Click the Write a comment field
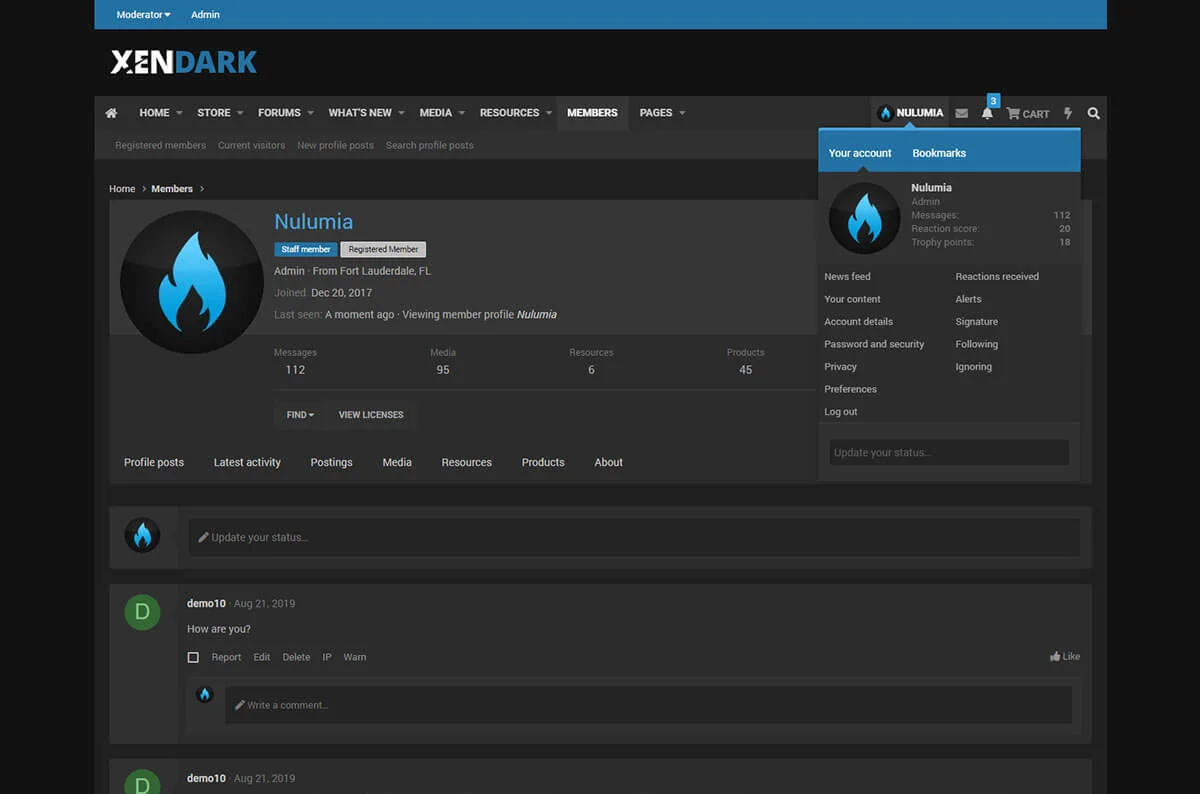The height and width of the screenshot is (794, 1200). 648,705
